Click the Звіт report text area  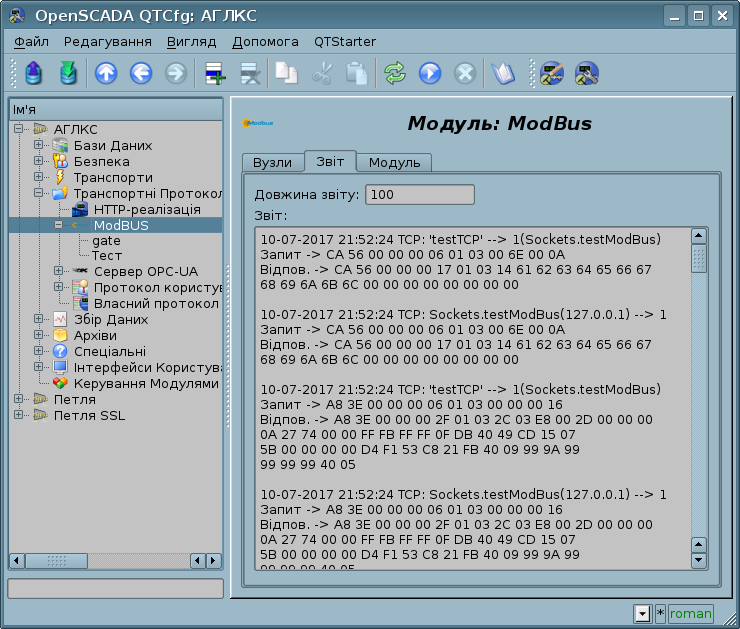point(473,399)
